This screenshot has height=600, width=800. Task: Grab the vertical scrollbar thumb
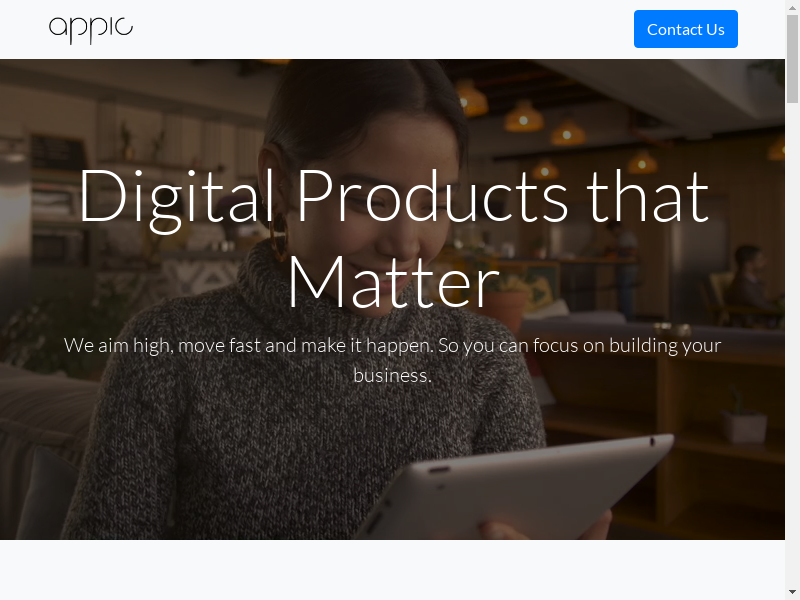[792, 60]
